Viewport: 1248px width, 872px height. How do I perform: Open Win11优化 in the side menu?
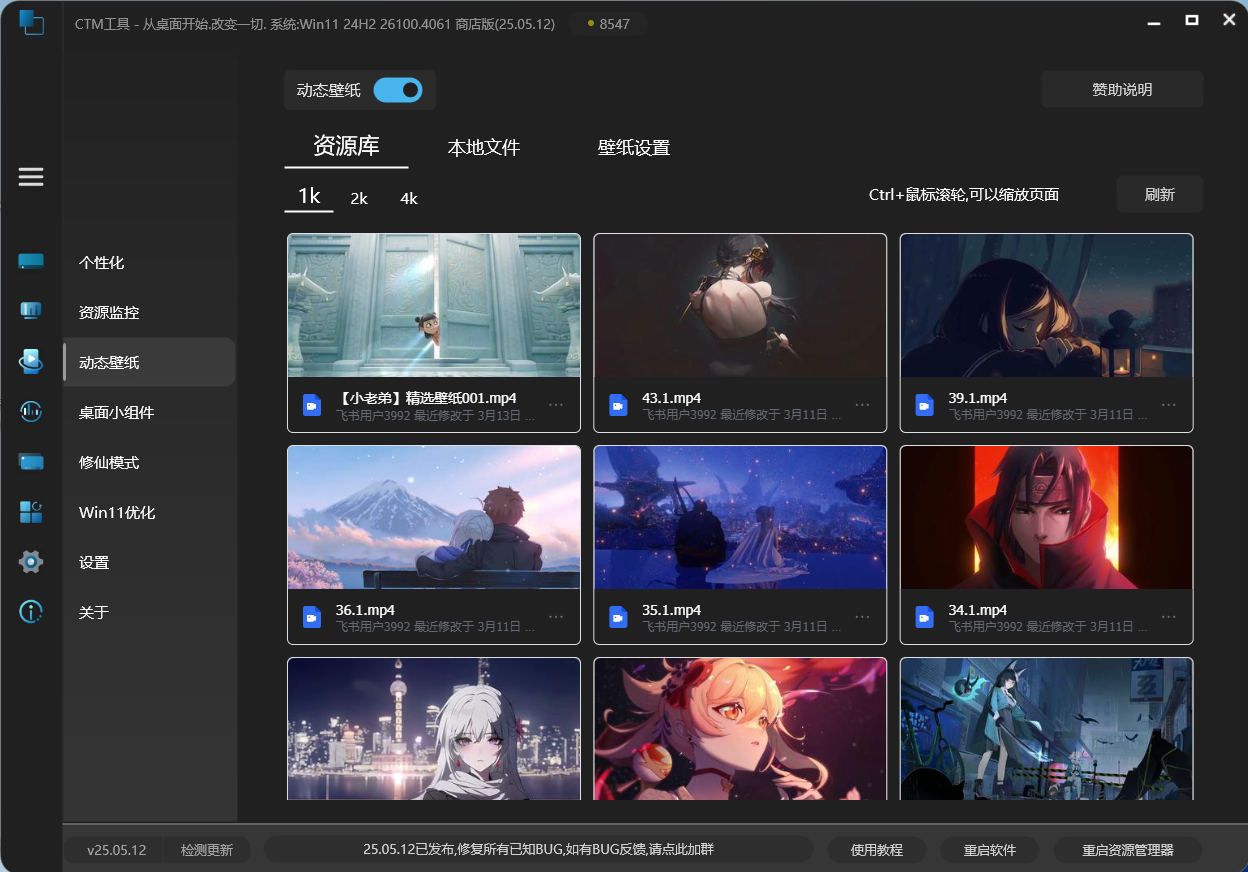(149, 512)
